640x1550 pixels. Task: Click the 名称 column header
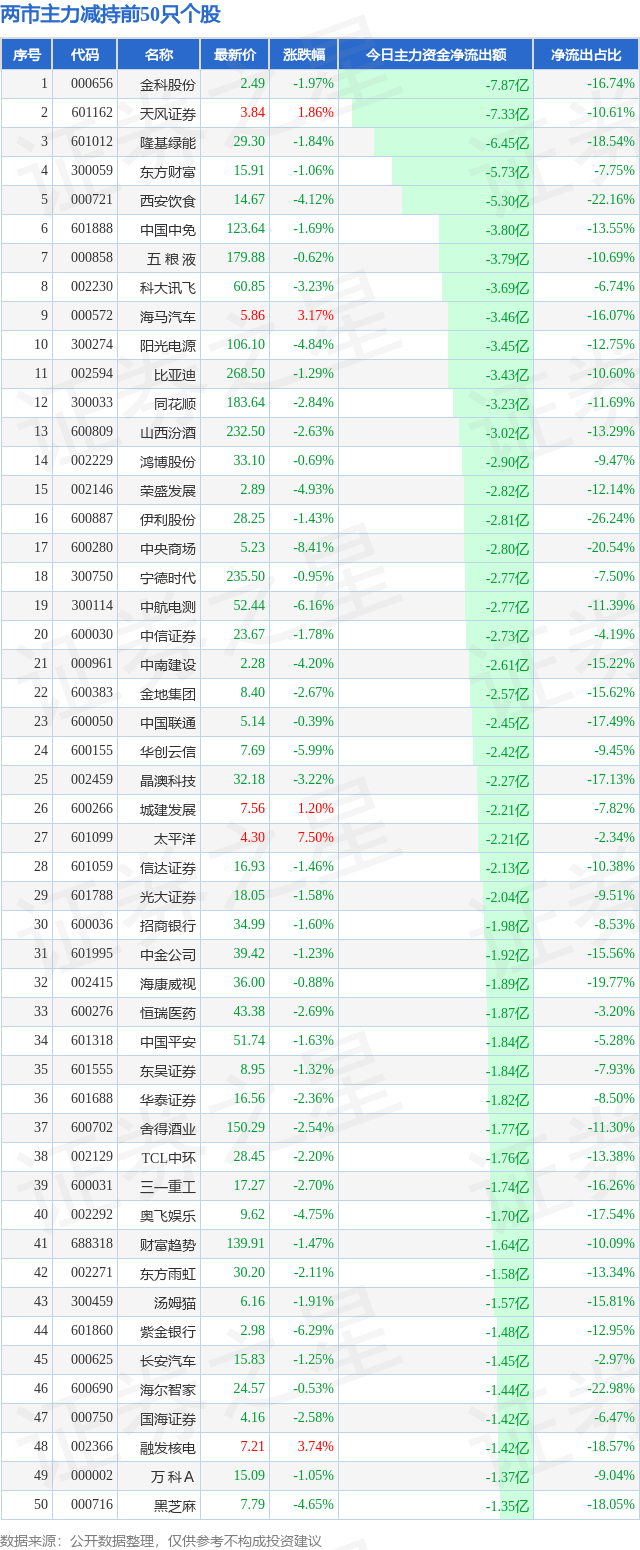click(x=158, y=55)
